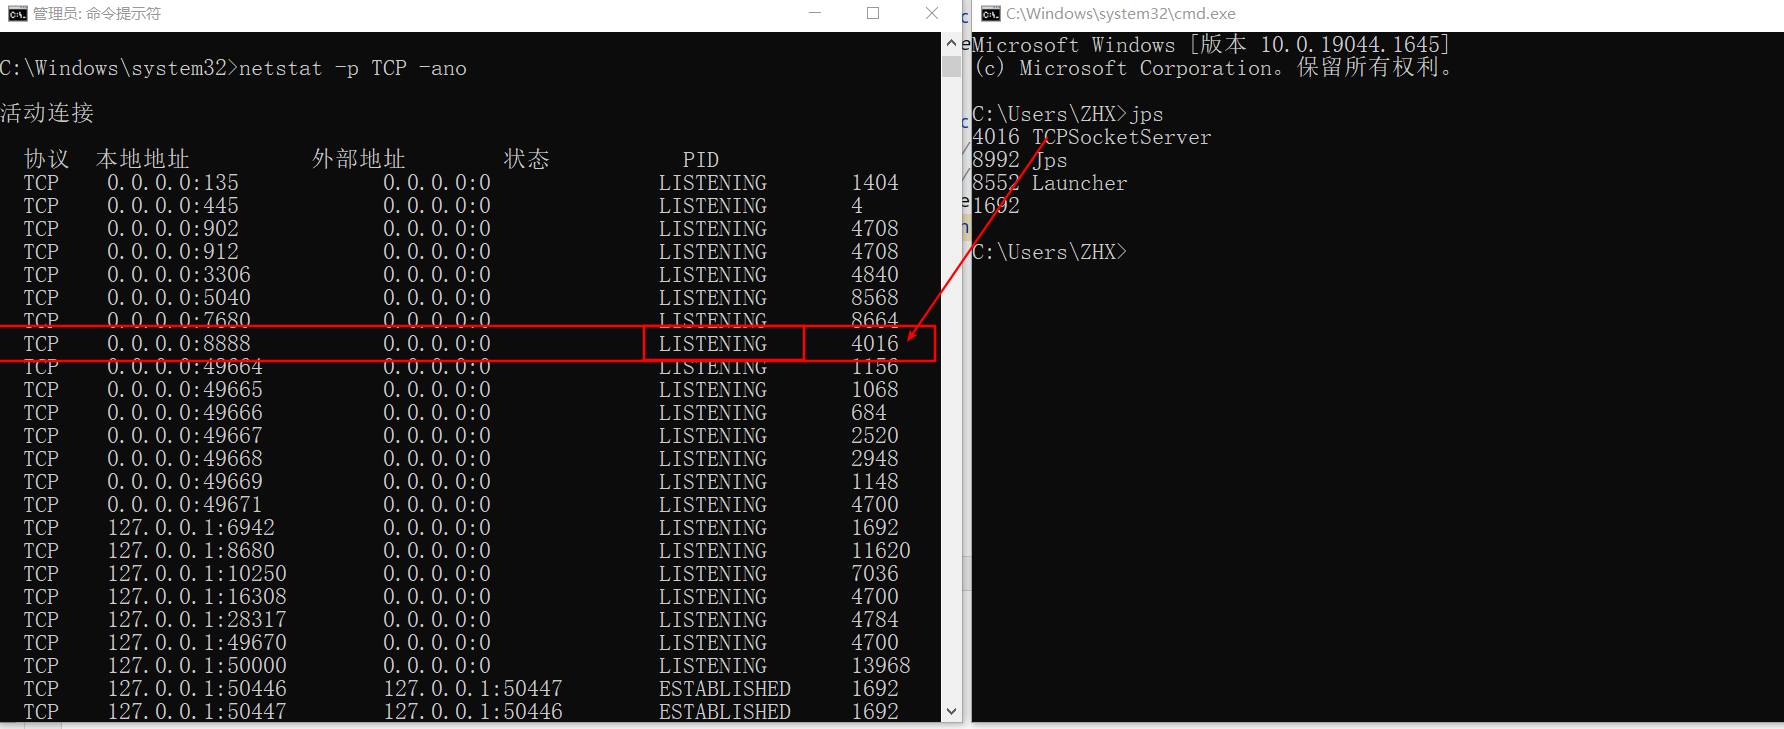This screenshot has height=729, width=1784.
Task: Click PID value 1404
Action: 875,183
